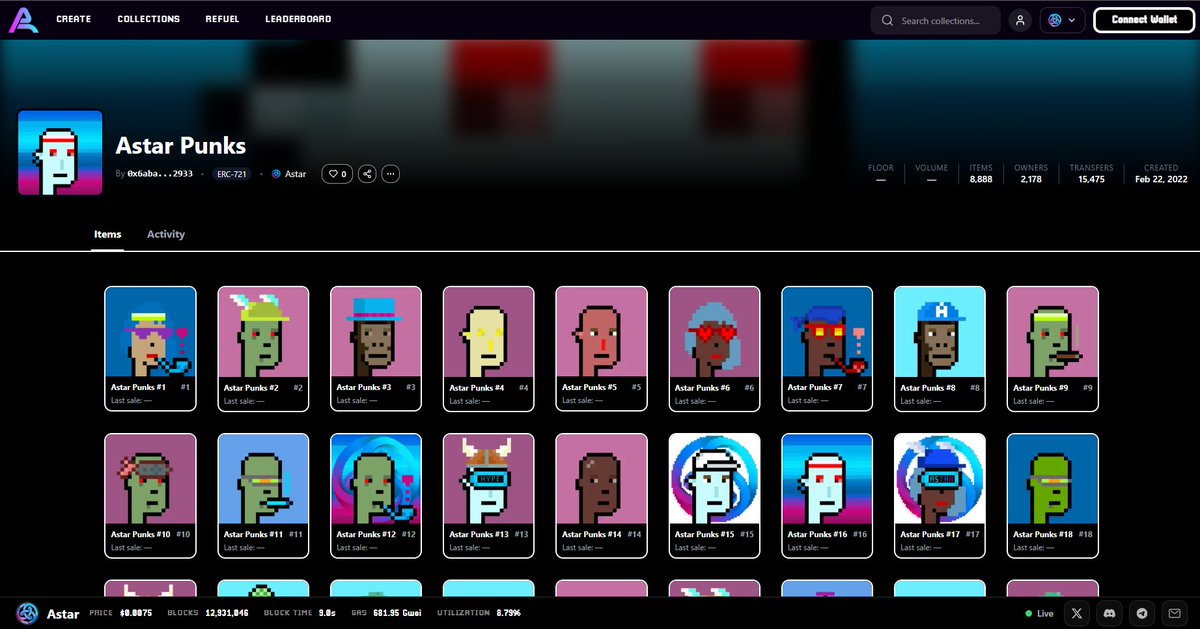Click the Astar Punks collection title
Viewport: 1200px width, 629px height.
181,145
